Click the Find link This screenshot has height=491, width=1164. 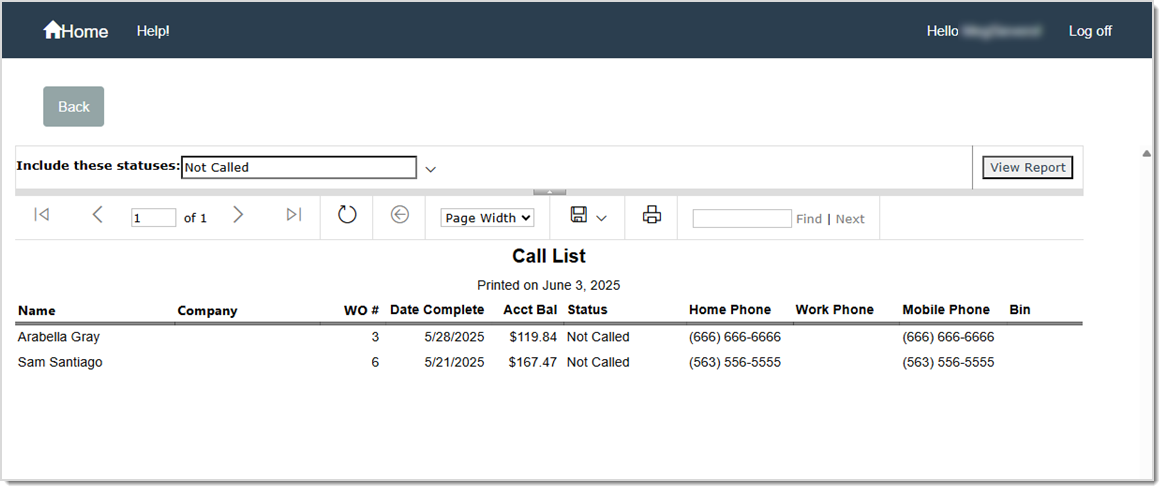pos(808,218)
